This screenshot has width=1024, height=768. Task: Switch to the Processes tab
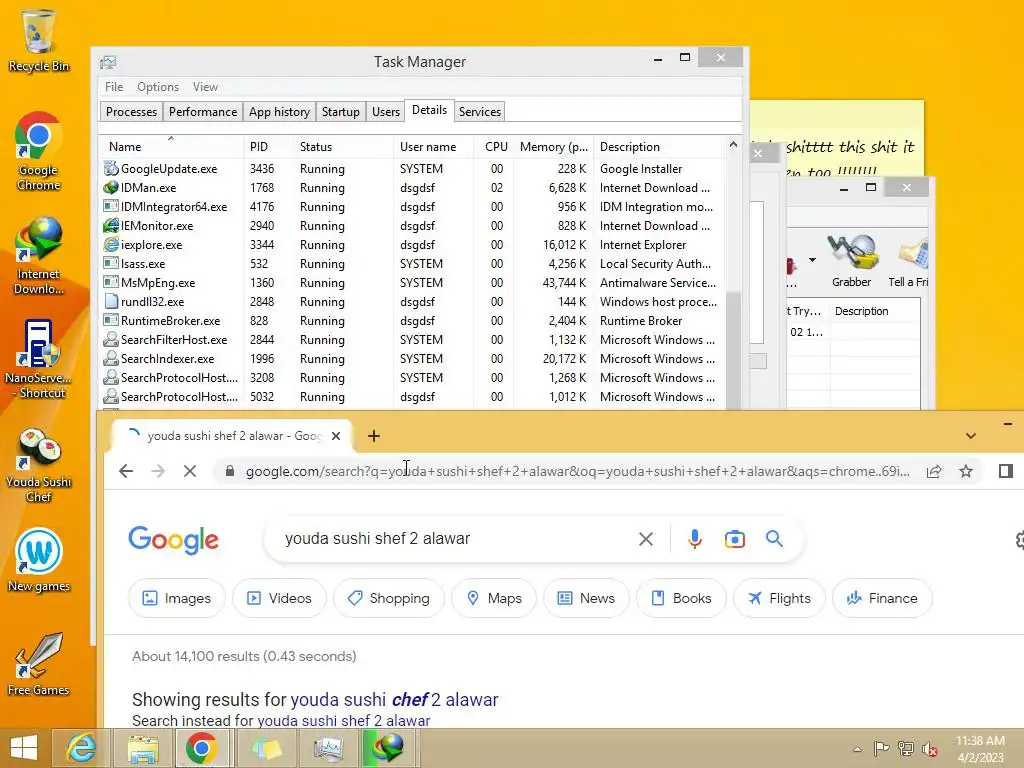pos(131,112)
